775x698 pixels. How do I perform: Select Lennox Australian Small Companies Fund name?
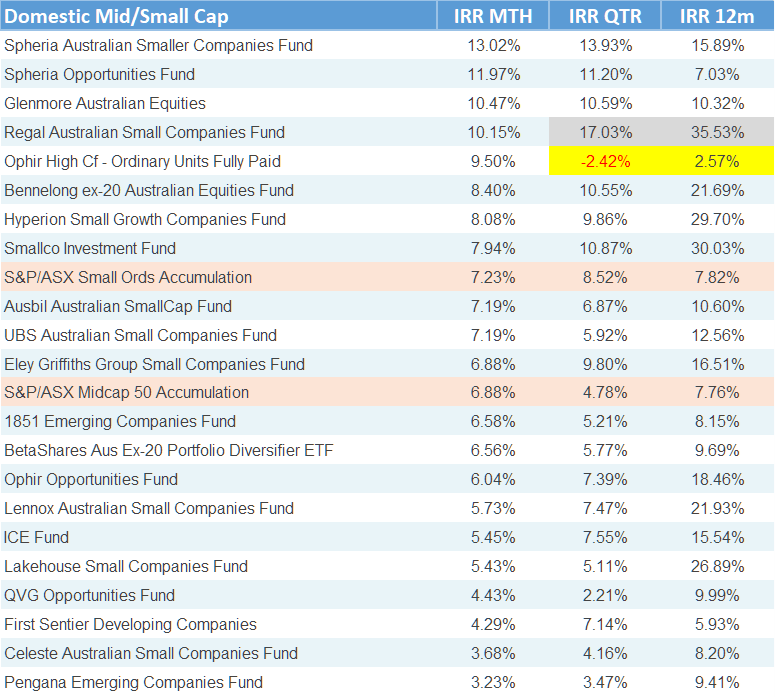pos(149,508)
